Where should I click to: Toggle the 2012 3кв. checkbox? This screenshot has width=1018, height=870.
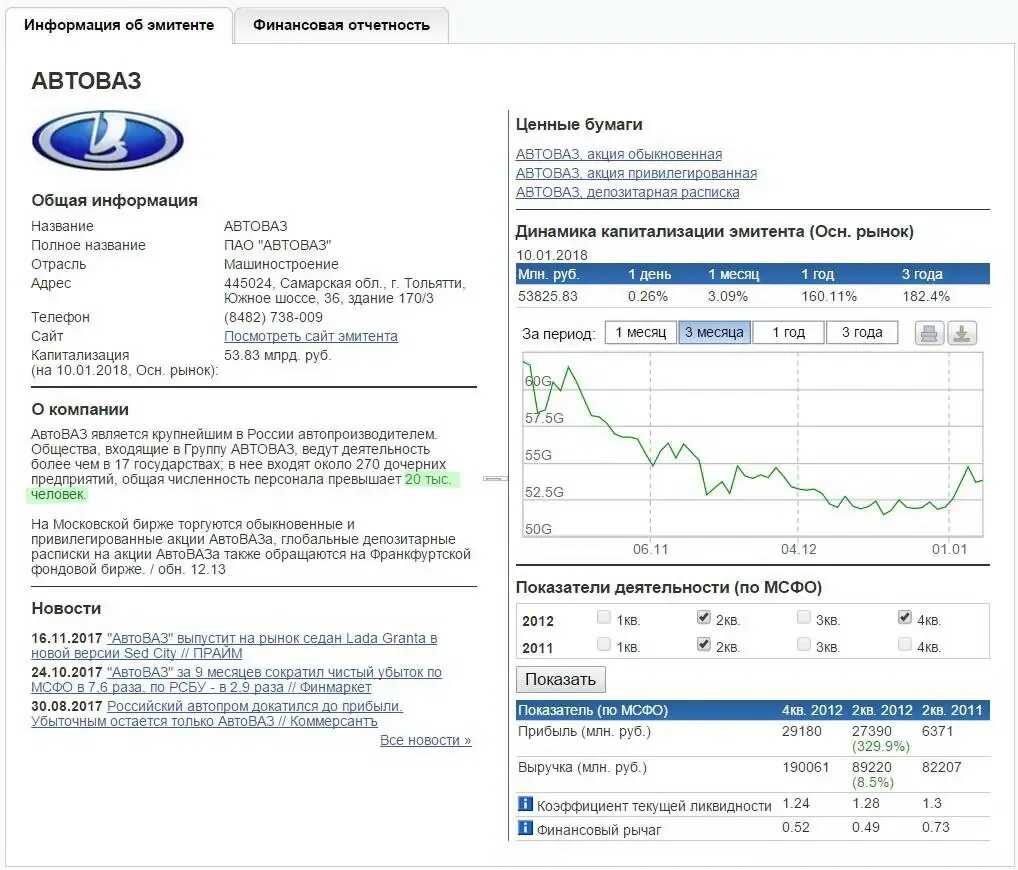pyautogui.click(x=804, y=617)
